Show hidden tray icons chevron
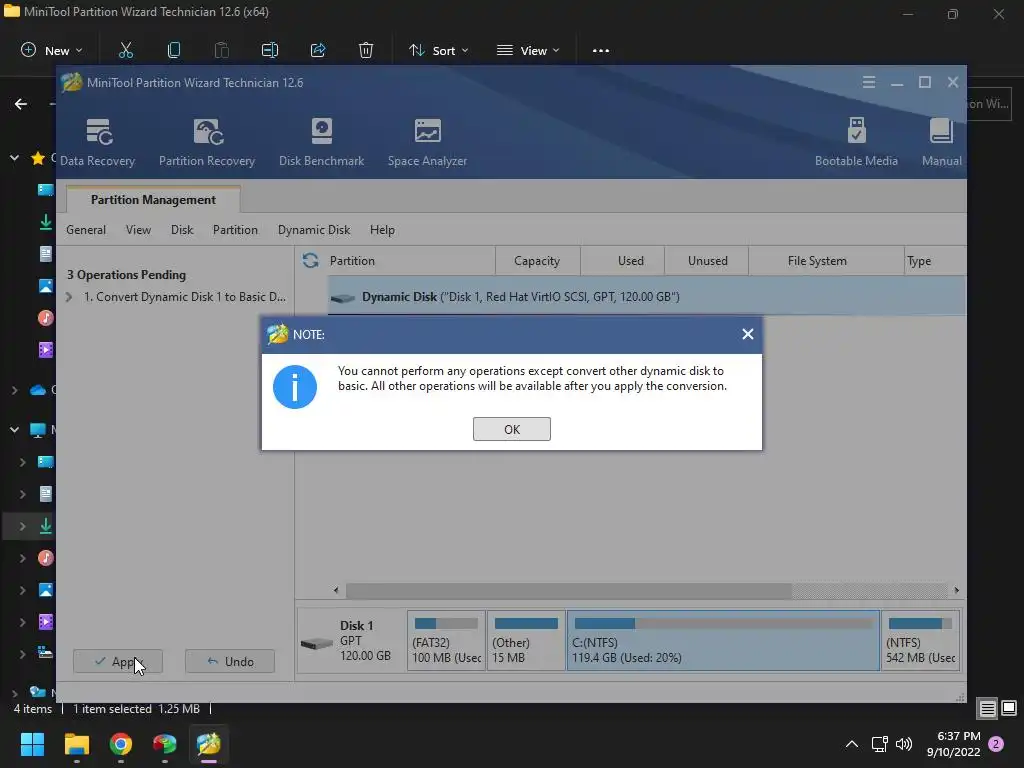 [x=852, y=744]
